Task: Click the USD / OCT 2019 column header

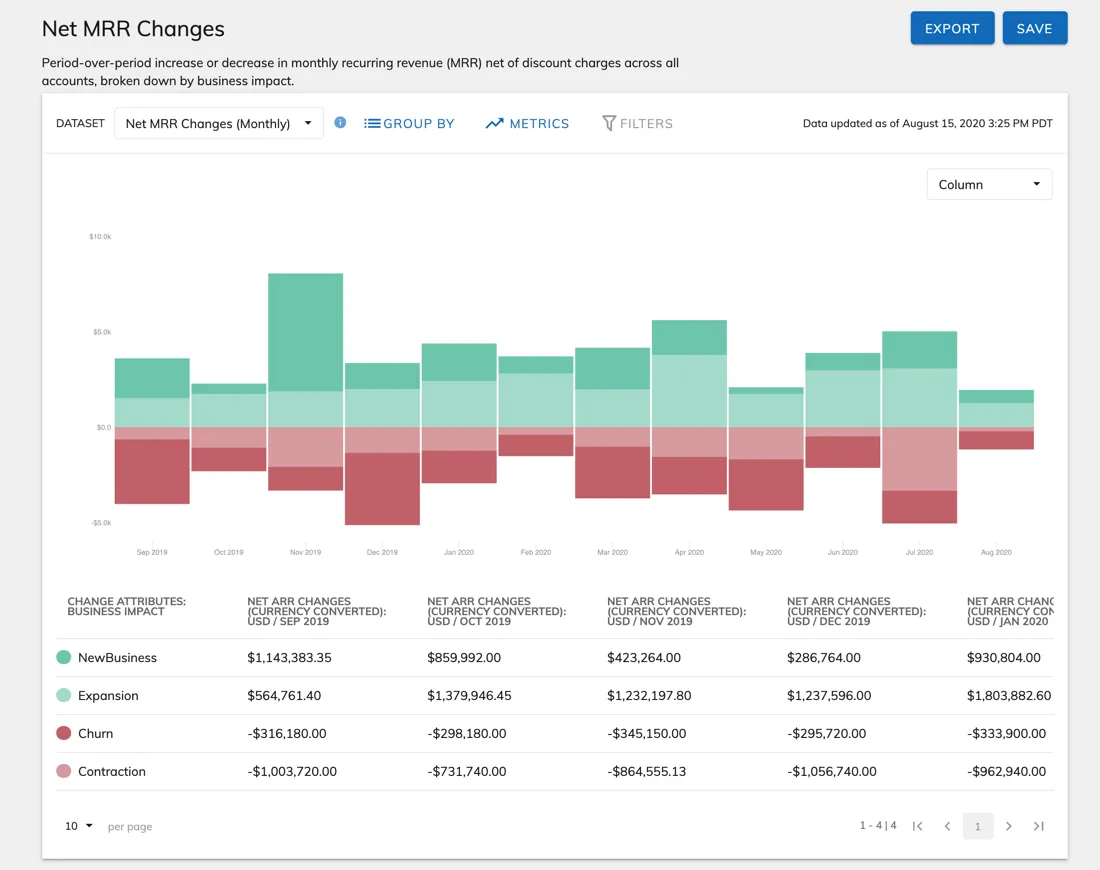Action: [x=497, y=611]
